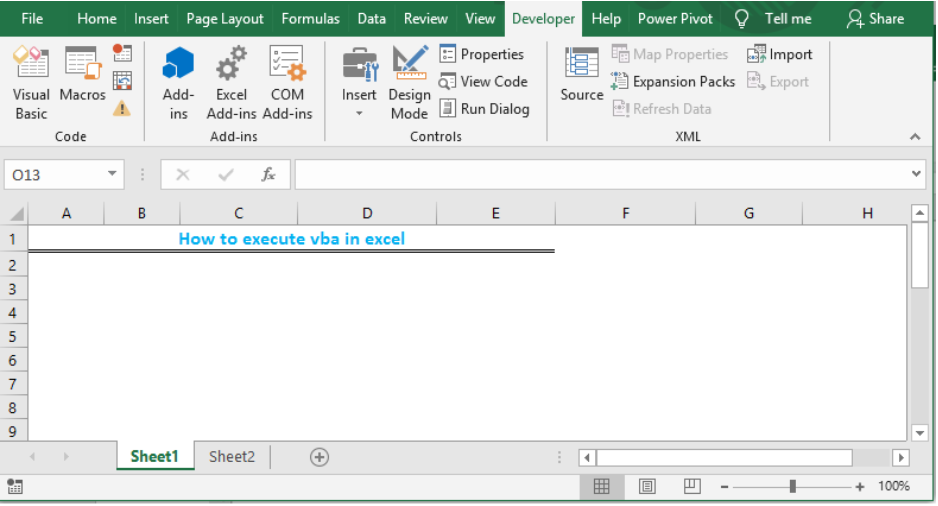Select column D header
This screenshot has height=506, width=938.
pyautogui.click(x=367, y=214)
